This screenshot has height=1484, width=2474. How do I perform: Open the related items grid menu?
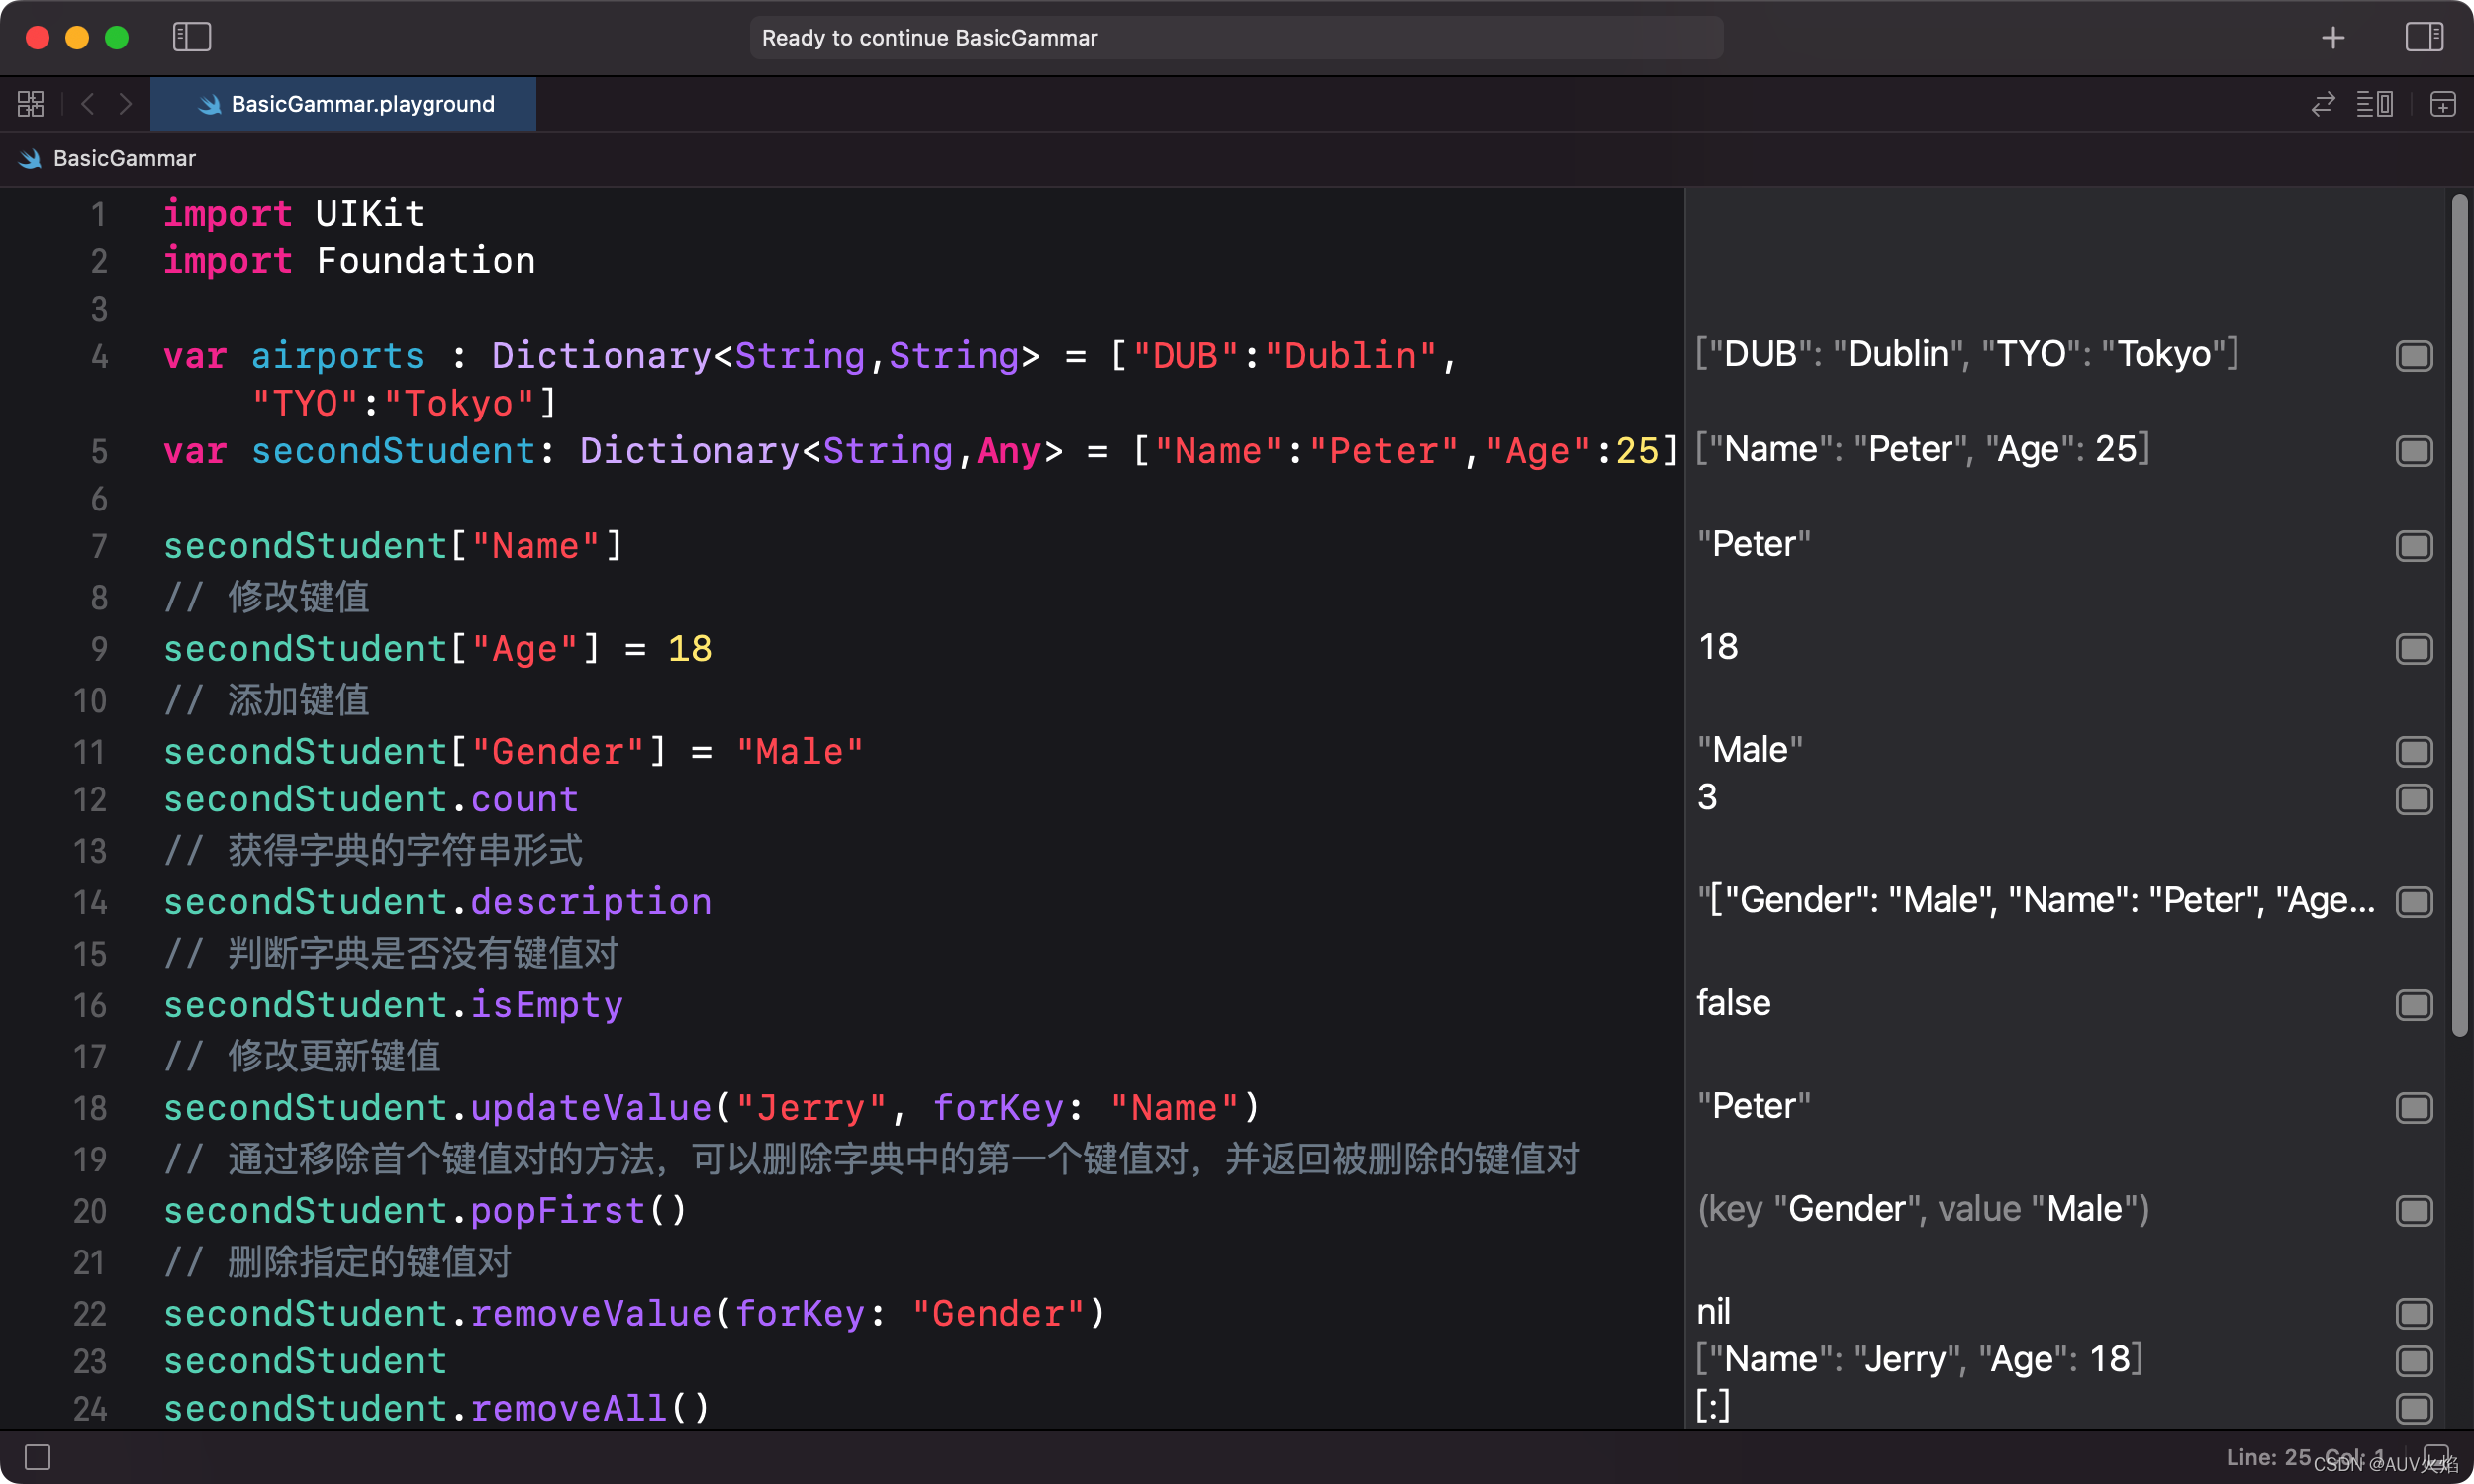[x=31, y=104]
